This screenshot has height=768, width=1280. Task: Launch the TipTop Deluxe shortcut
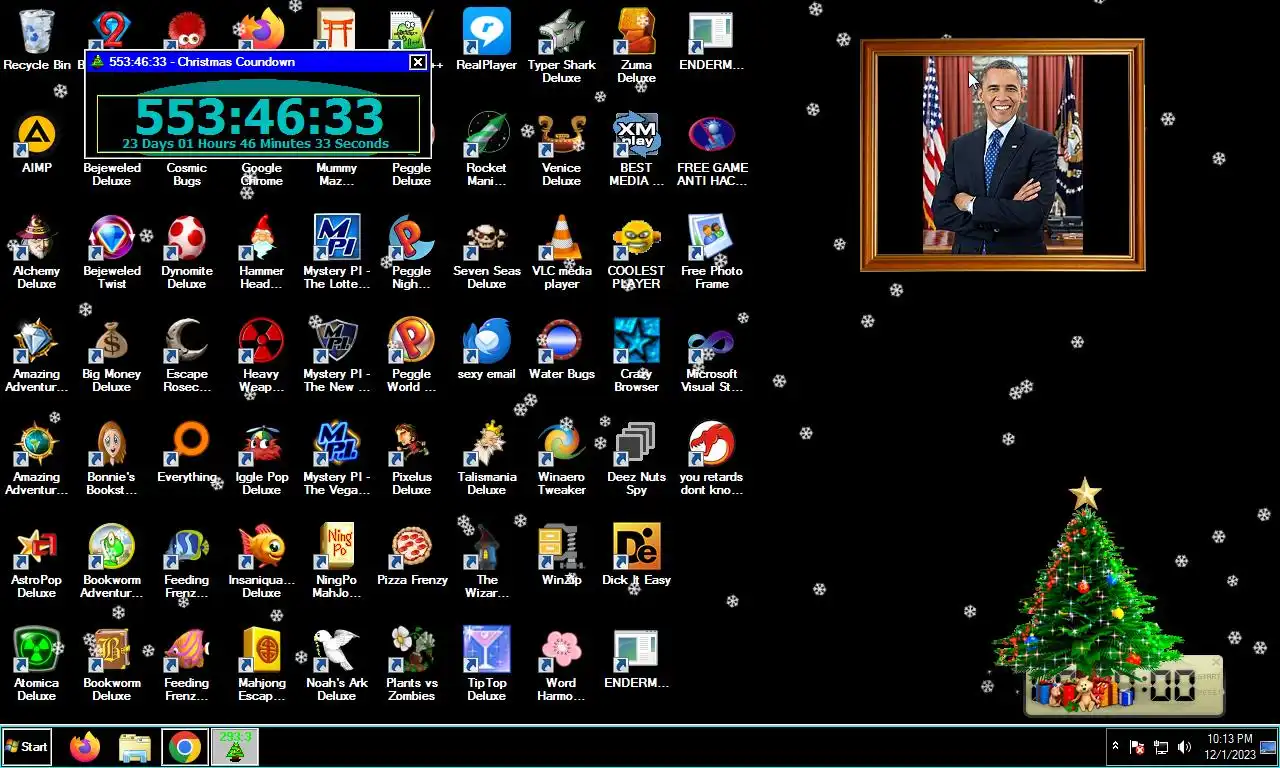click(487, 664)
